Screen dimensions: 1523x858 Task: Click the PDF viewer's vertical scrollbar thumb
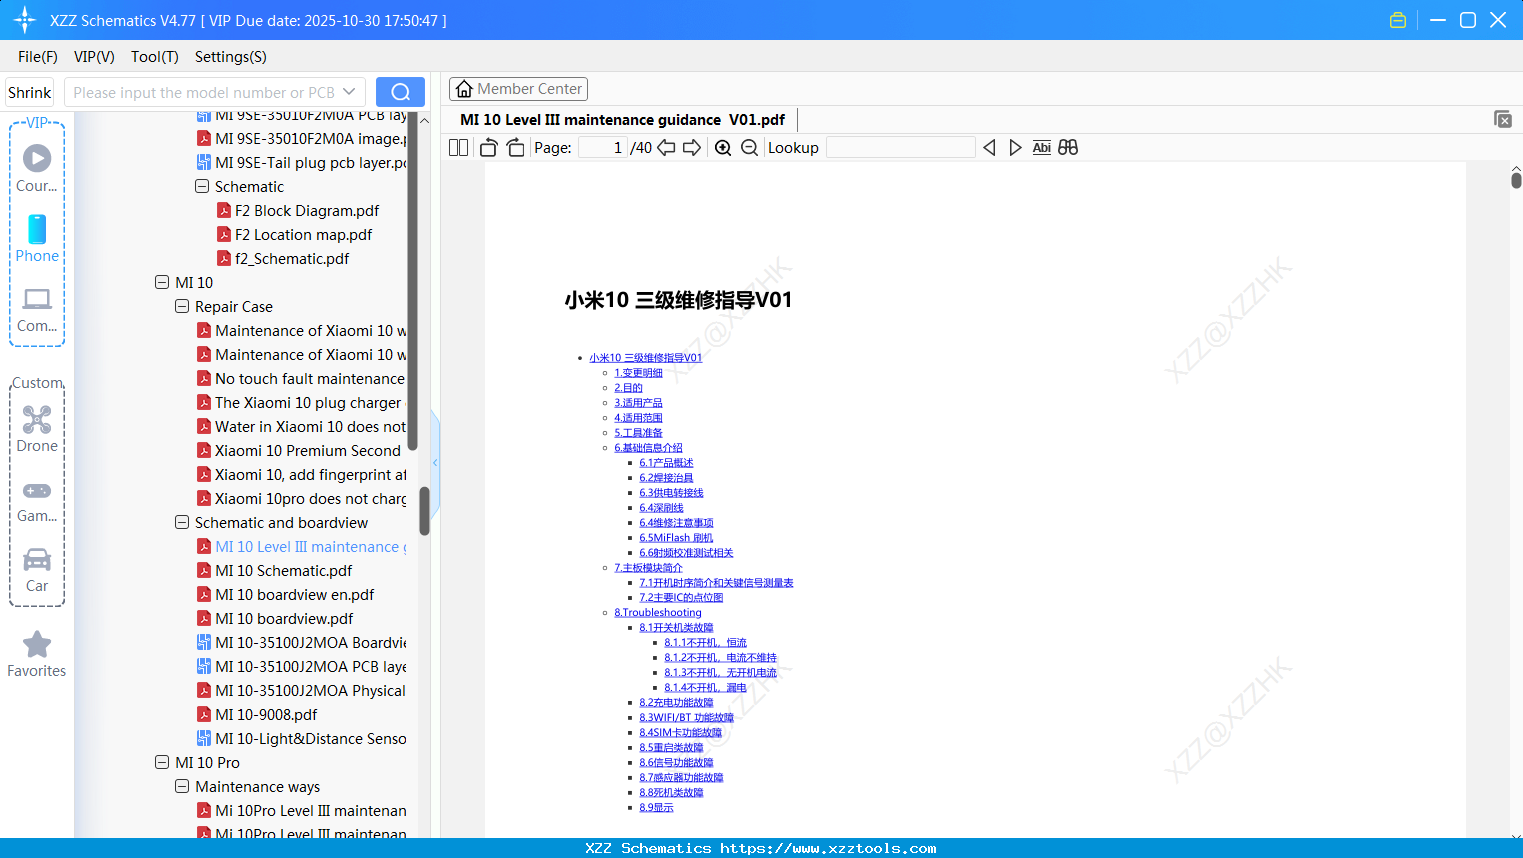click(x=1516, y=178)
